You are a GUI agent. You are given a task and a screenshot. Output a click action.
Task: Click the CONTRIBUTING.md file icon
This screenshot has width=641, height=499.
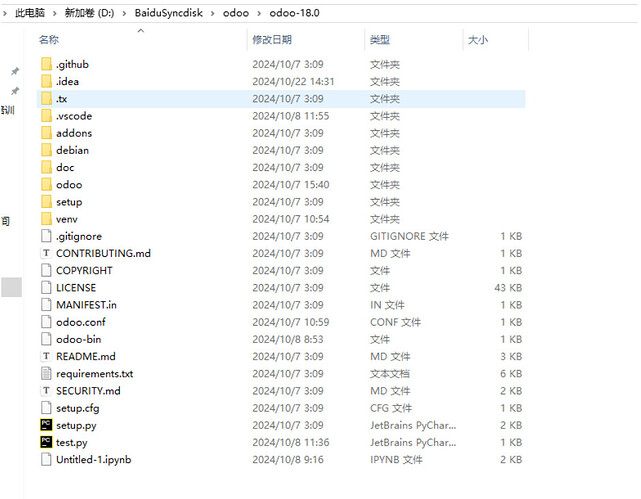[46, 253]
